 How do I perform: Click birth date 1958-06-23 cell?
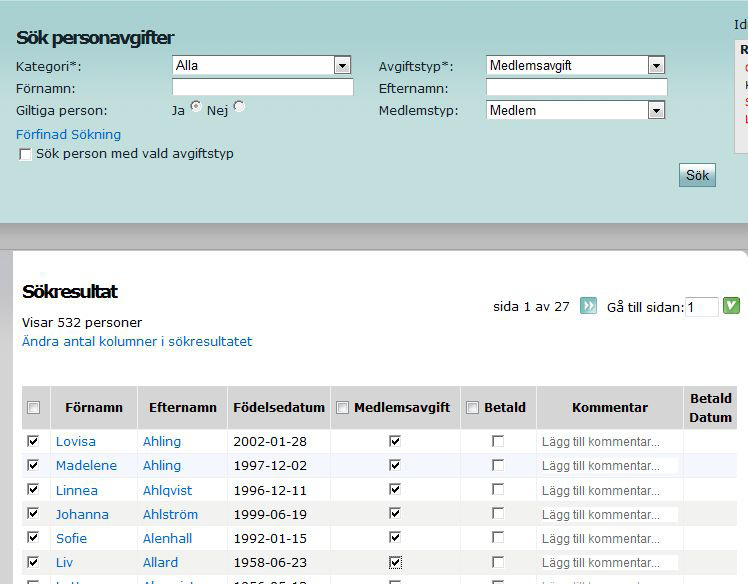[270, 563]
